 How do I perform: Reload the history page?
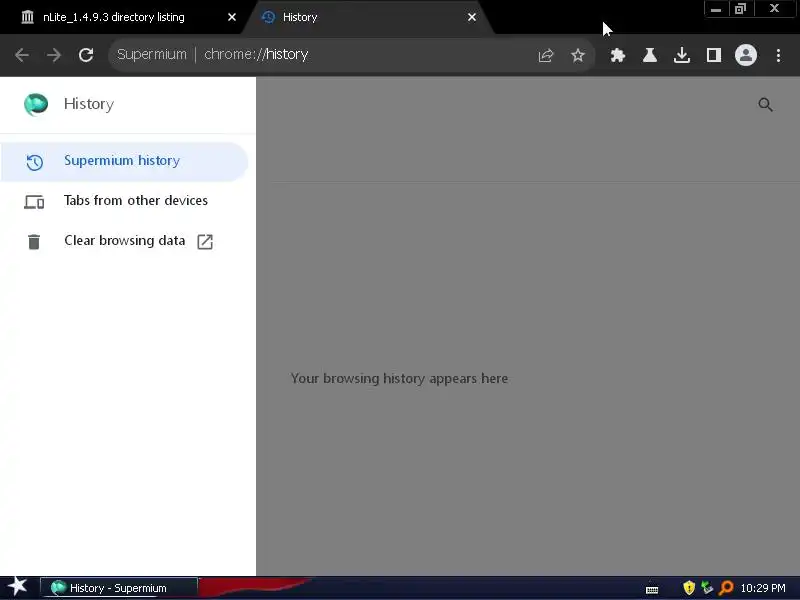pos(86,55)
